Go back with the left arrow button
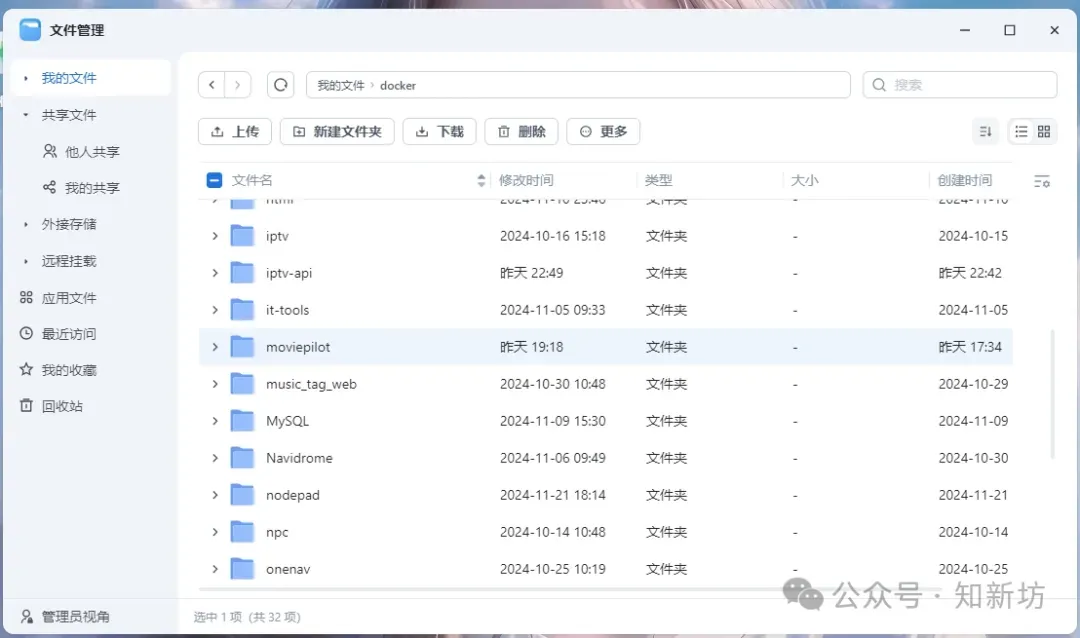1080x638 pixels. pyautogui.click(x=212, y=85)
